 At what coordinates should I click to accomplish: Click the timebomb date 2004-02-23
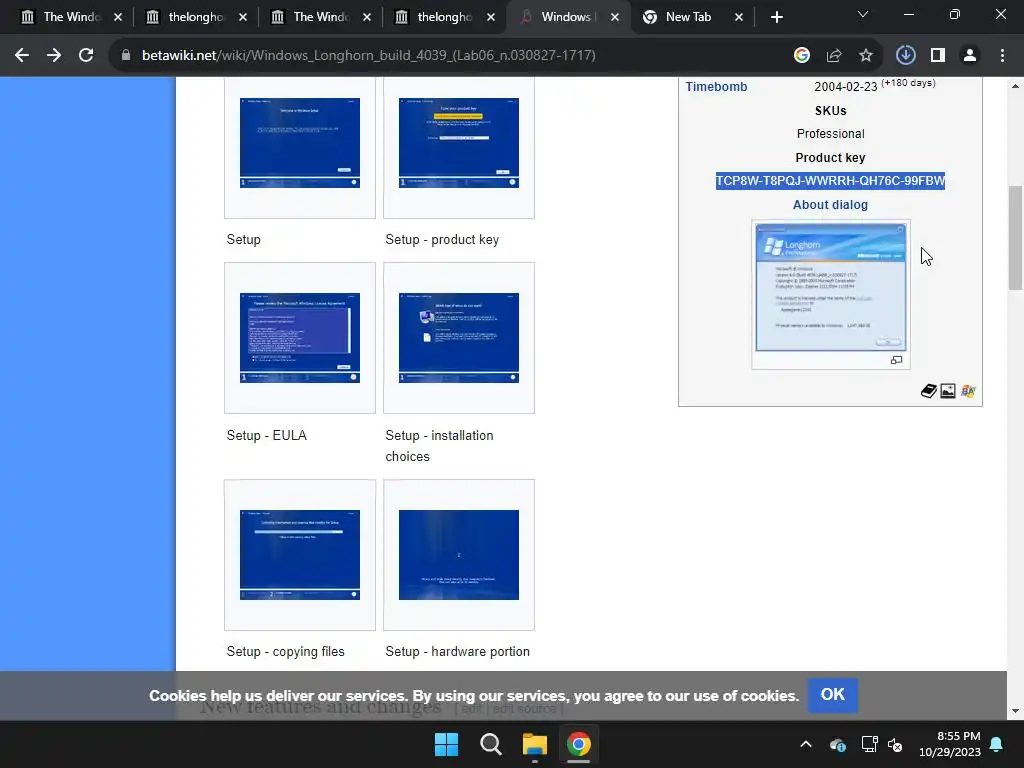[845, 87]
